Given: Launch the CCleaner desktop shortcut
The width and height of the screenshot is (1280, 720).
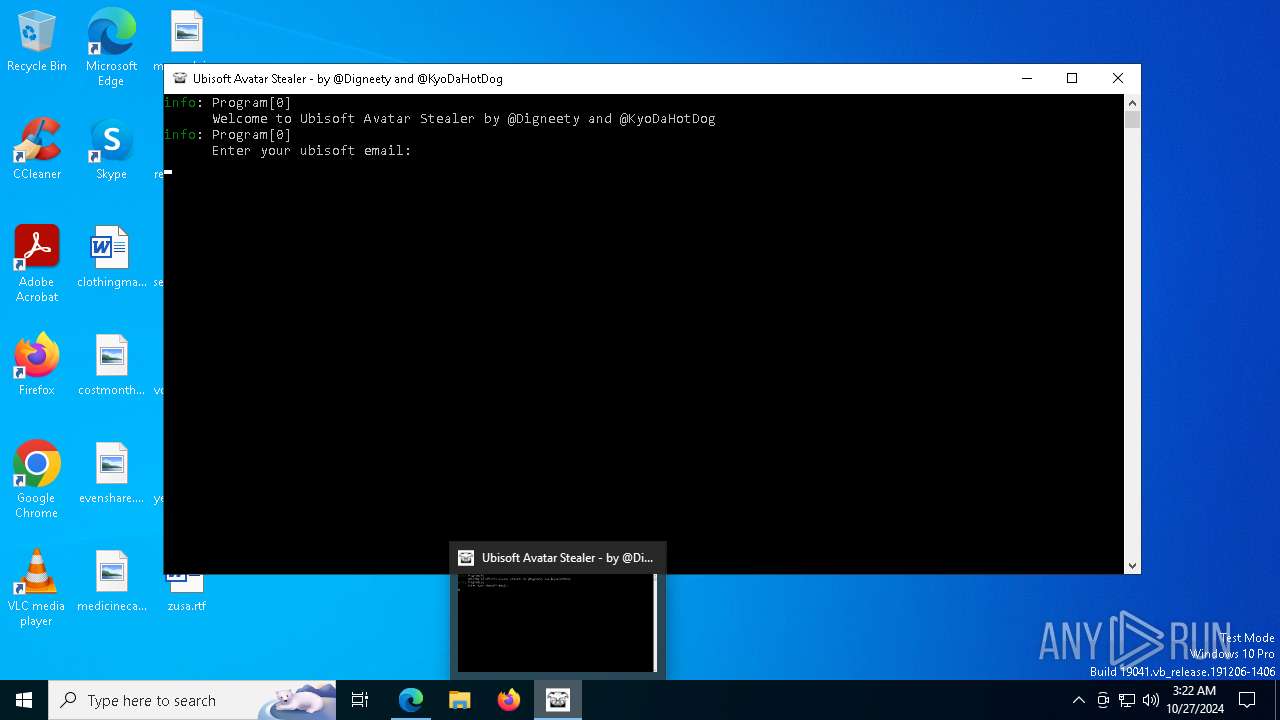Looking at the screenshot, I should [x=37, y=150].
